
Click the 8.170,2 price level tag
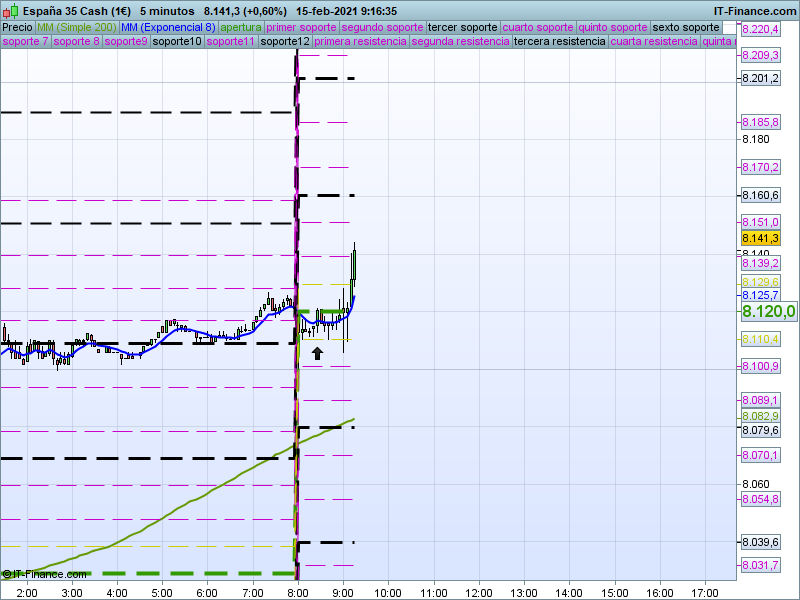[760, 167]
